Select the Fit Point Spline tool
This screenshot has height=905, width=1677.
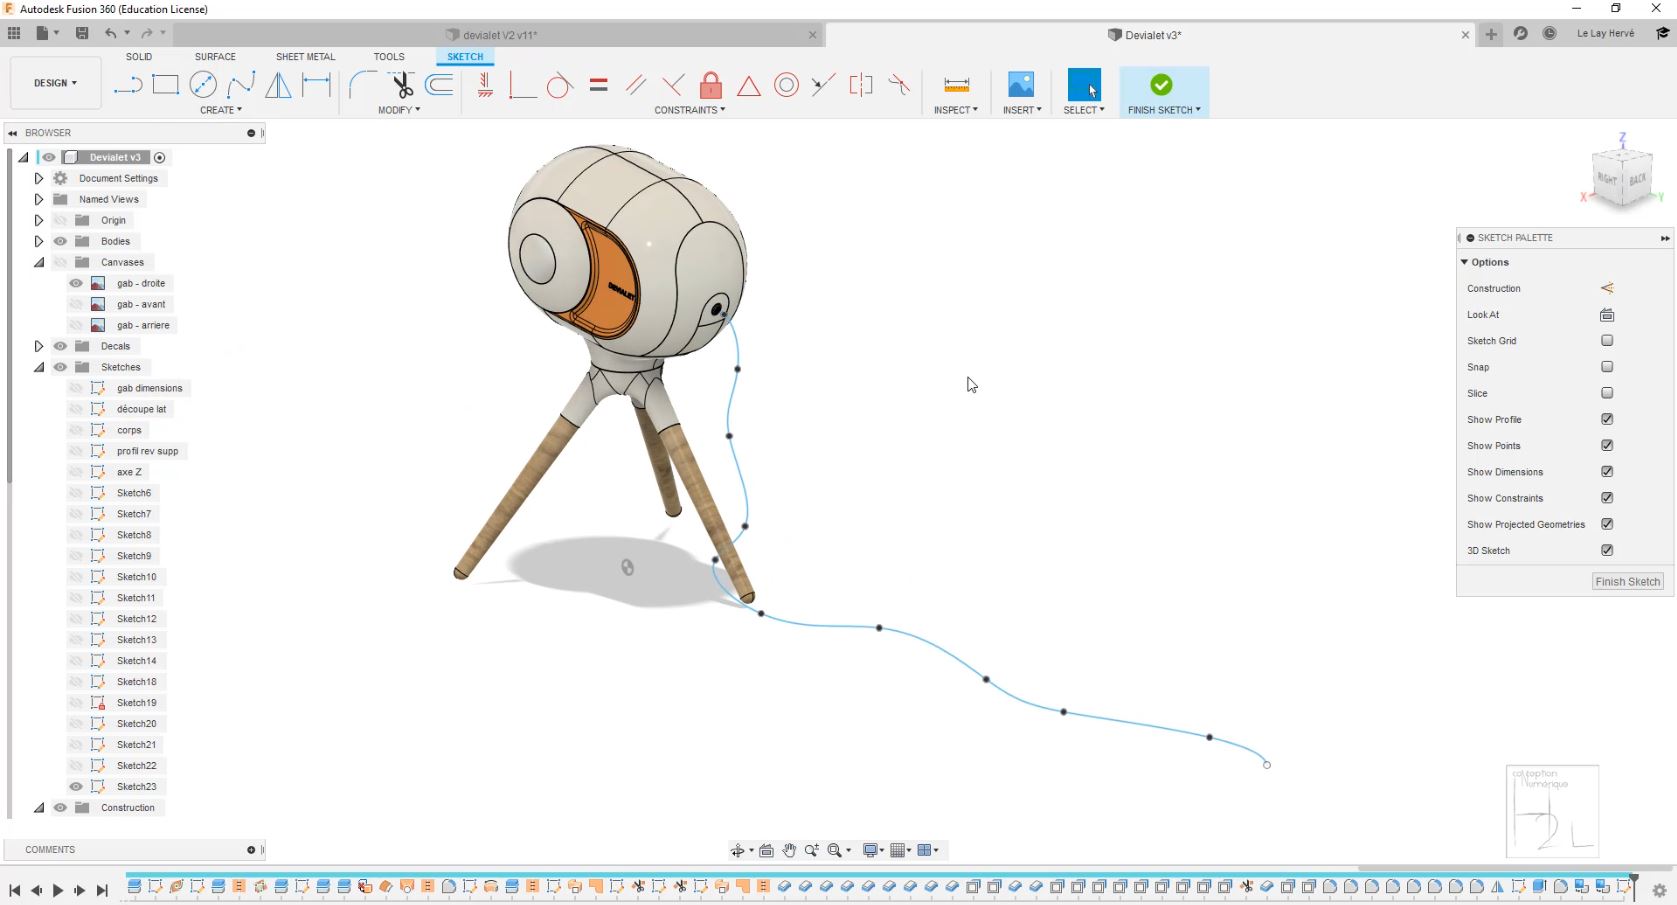241,85
